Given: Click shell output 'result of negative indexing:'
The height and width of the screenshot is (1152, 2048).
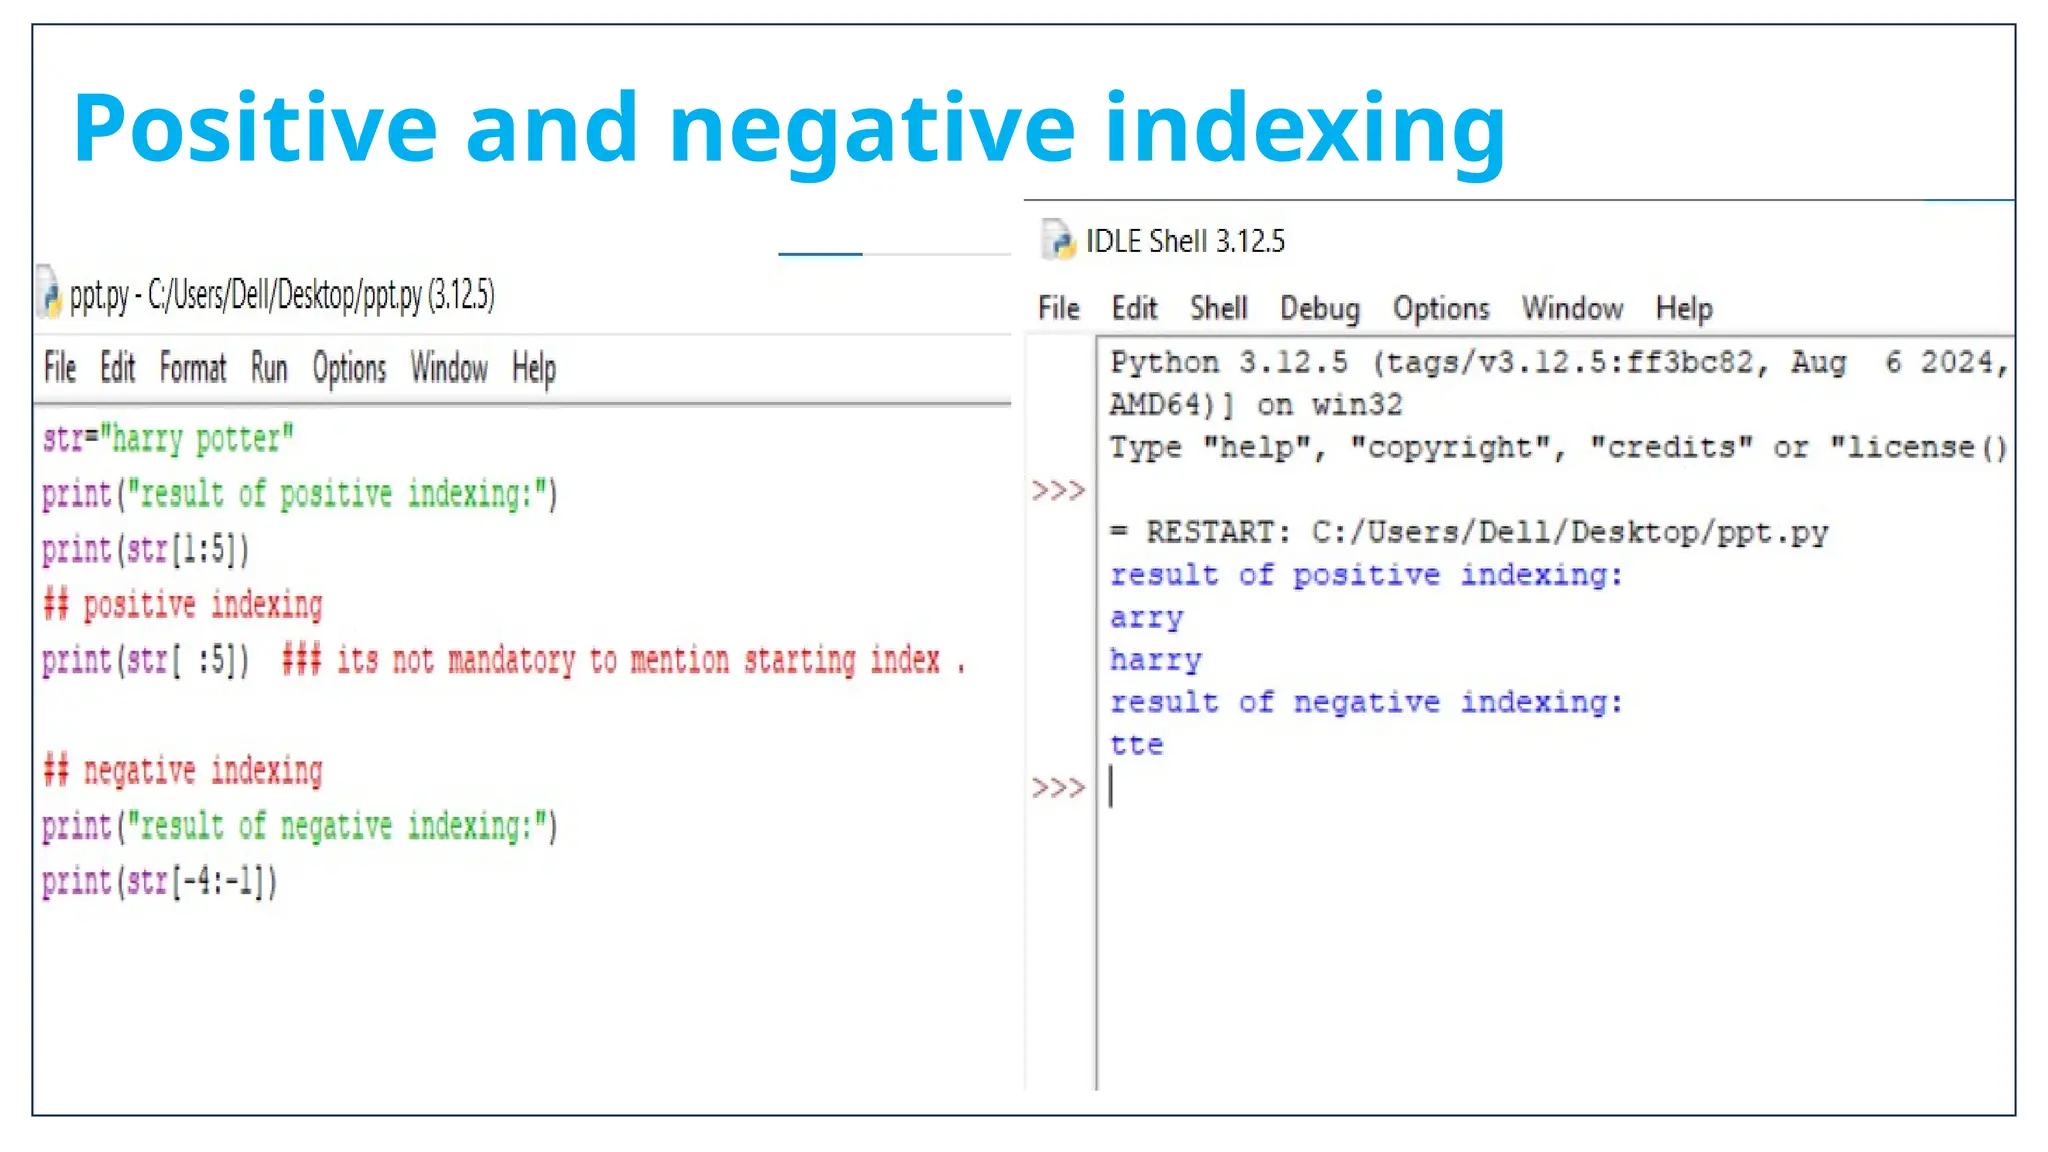Looking at the screenshot, I should 1366,702.
